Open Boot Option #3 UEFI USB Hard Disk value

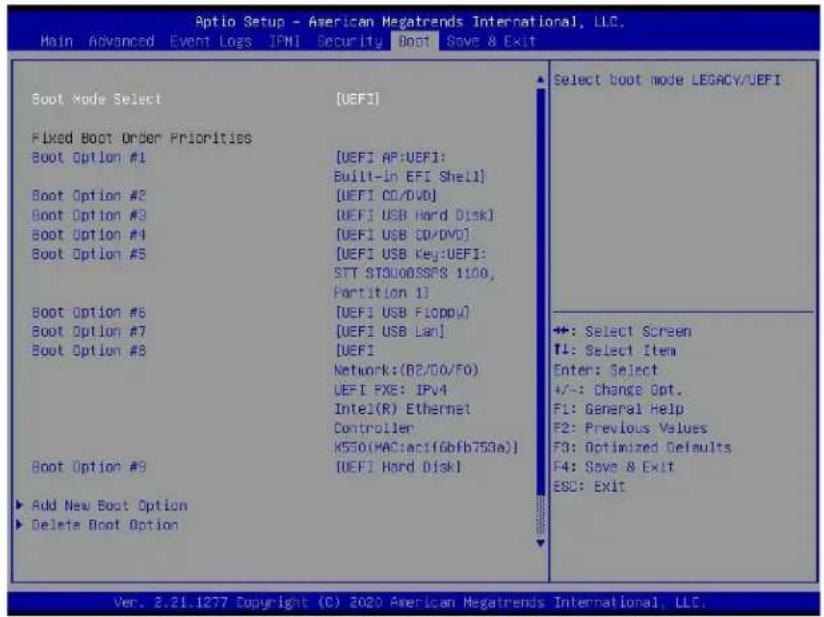tap(414, 215)
